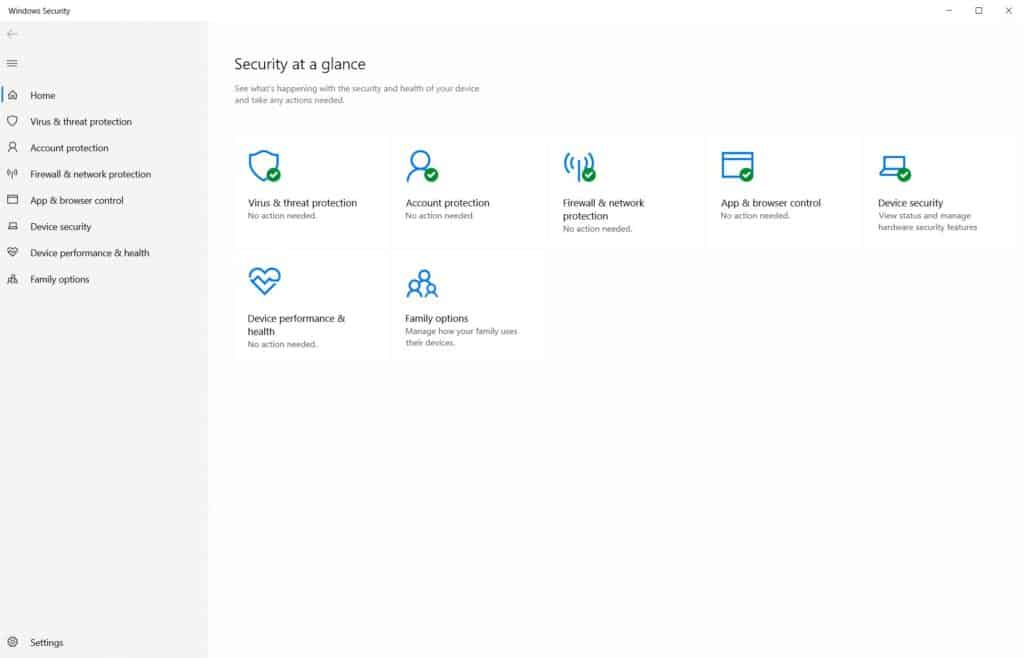Click the large Account protection person icon
Screen dimensions: 1024x658
[422, 166]
